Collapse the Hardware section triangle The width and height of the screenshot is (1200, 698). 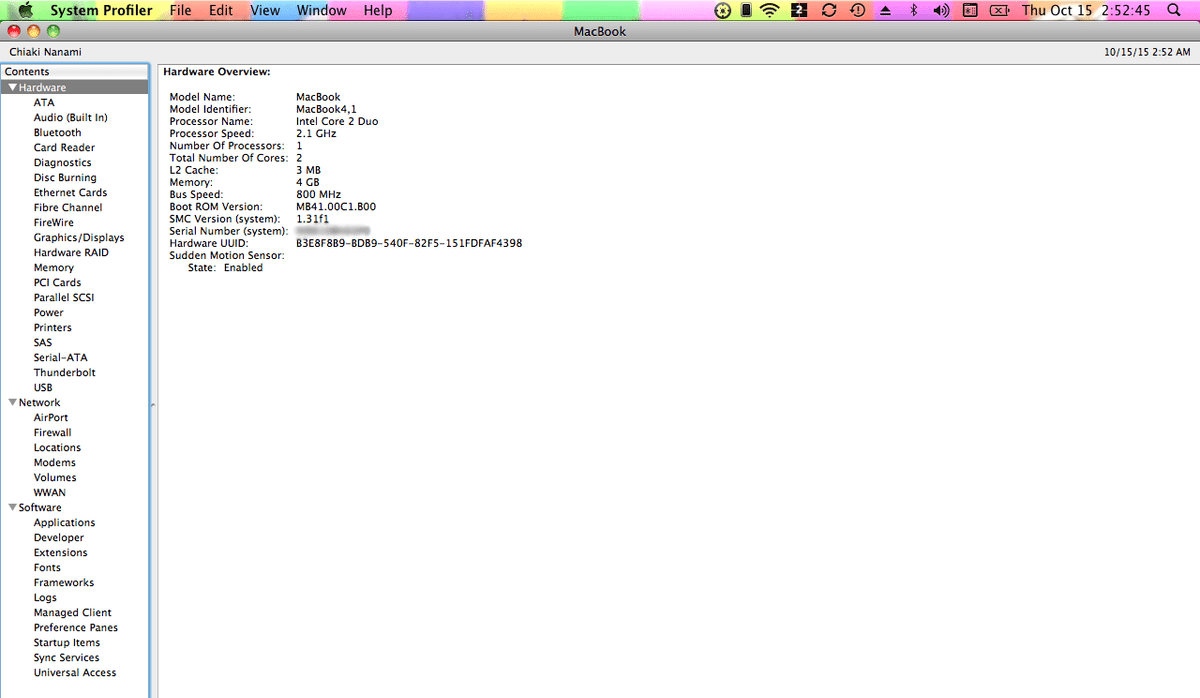(x=12, y=88)
